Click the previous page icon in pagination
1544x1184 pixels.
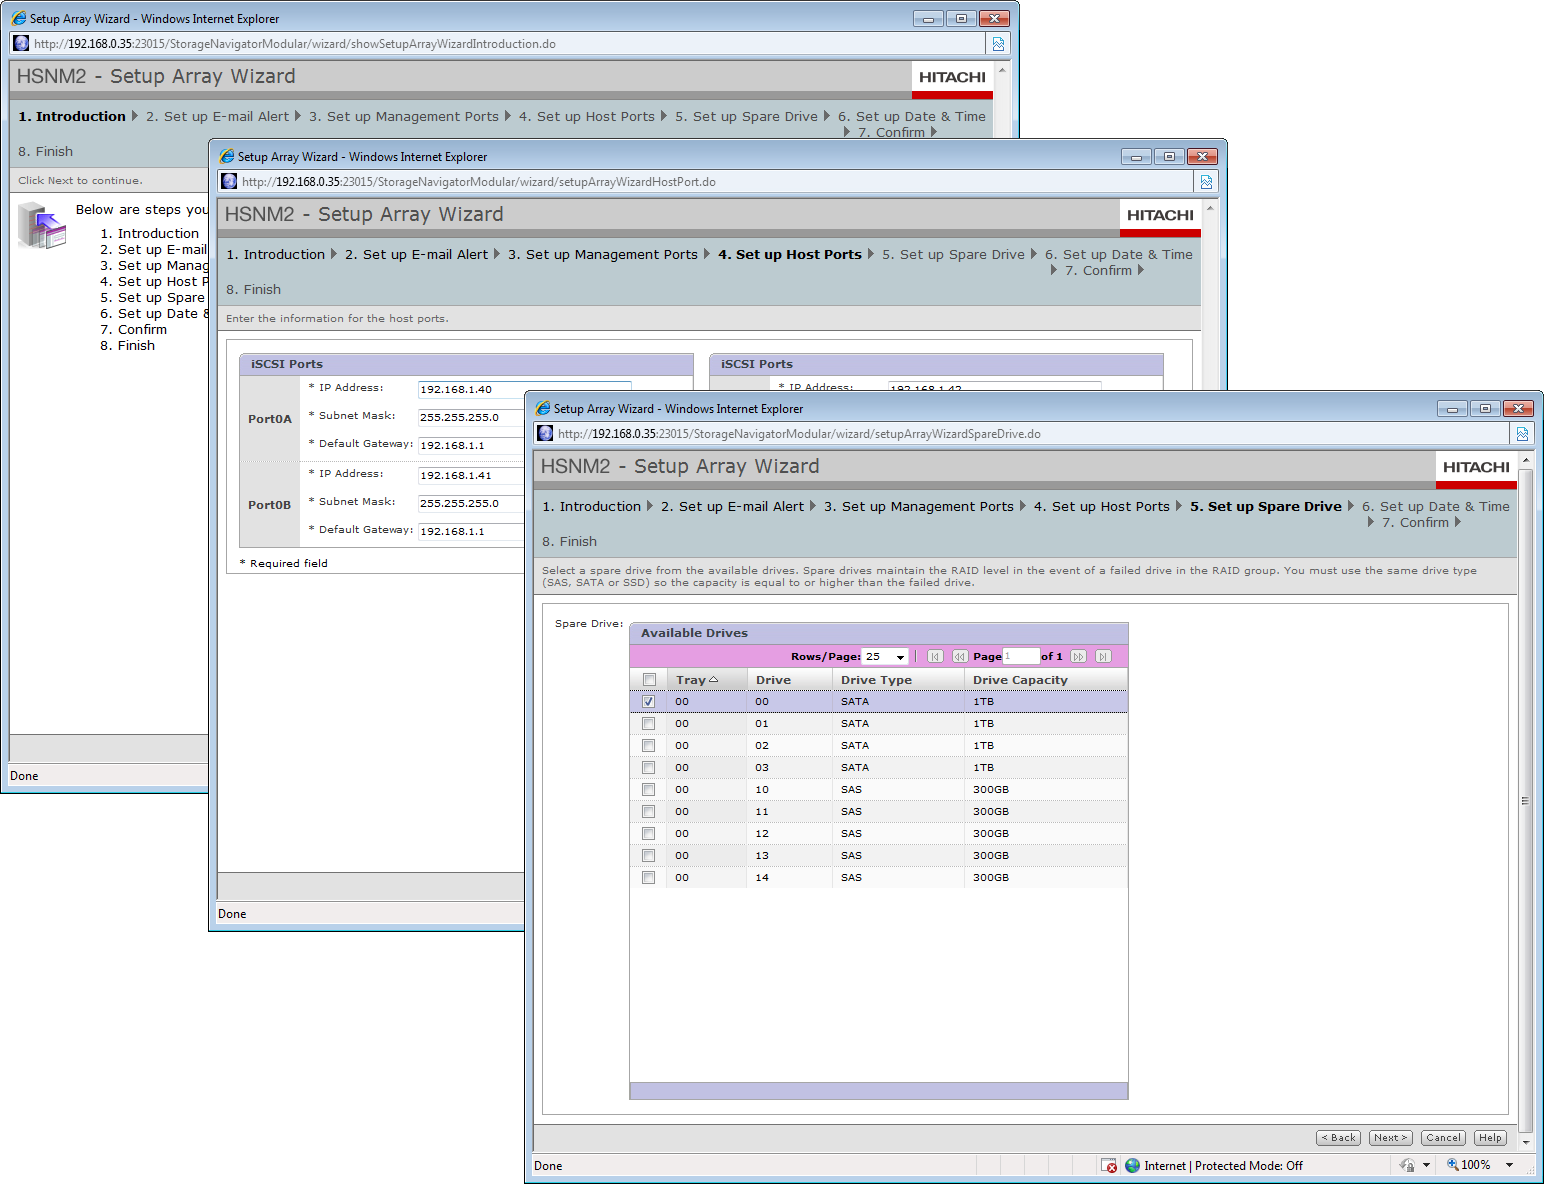(x=960, y=657)
